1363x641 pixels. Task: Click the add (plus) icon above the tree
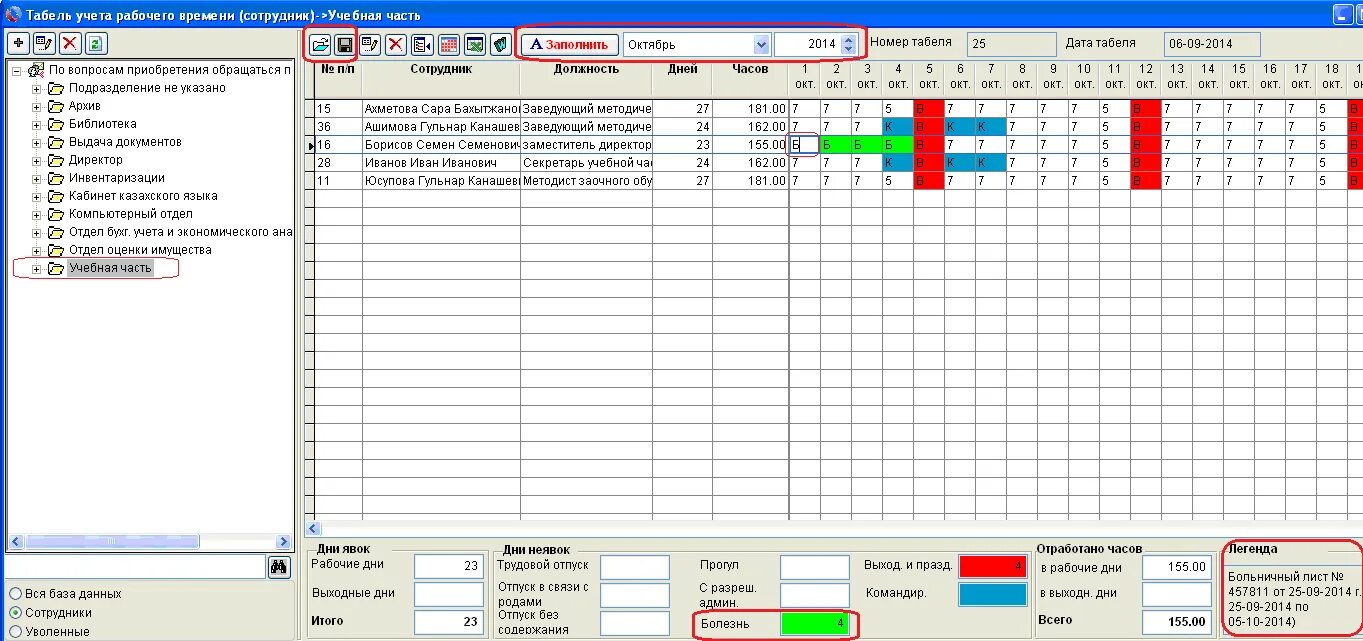(x=18, y=43)
